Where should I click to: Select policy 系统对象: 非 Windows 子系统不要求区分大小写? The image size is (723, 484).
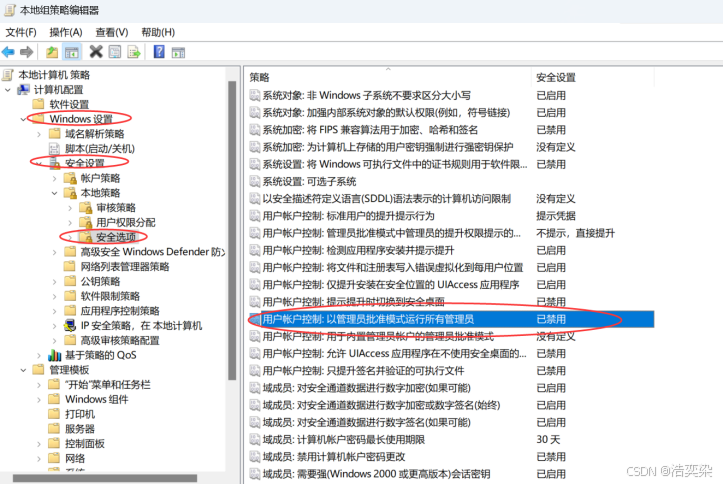coord(367,95)
